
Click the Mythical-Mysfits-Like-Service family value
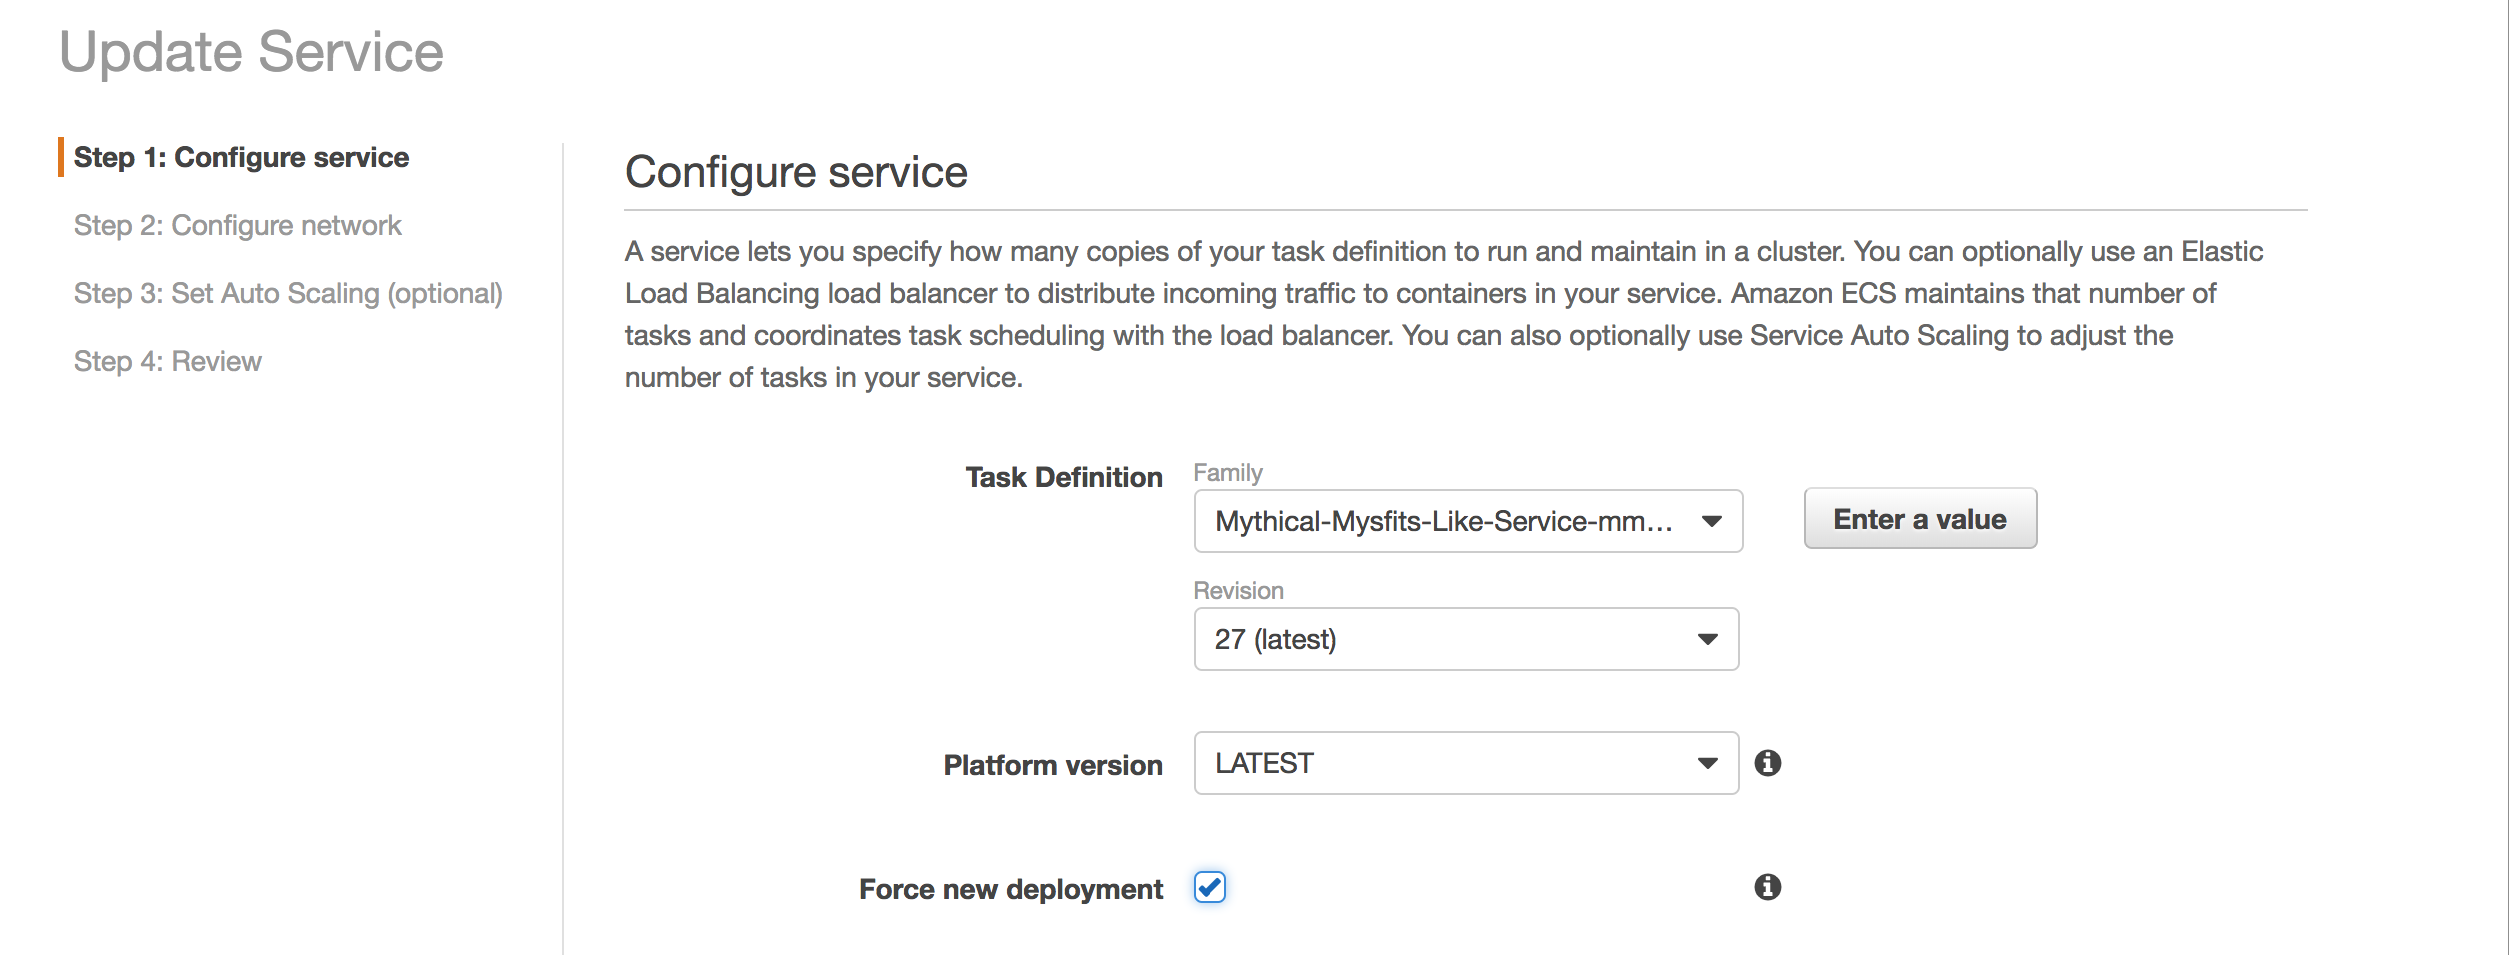click(x=1443, y=521)
